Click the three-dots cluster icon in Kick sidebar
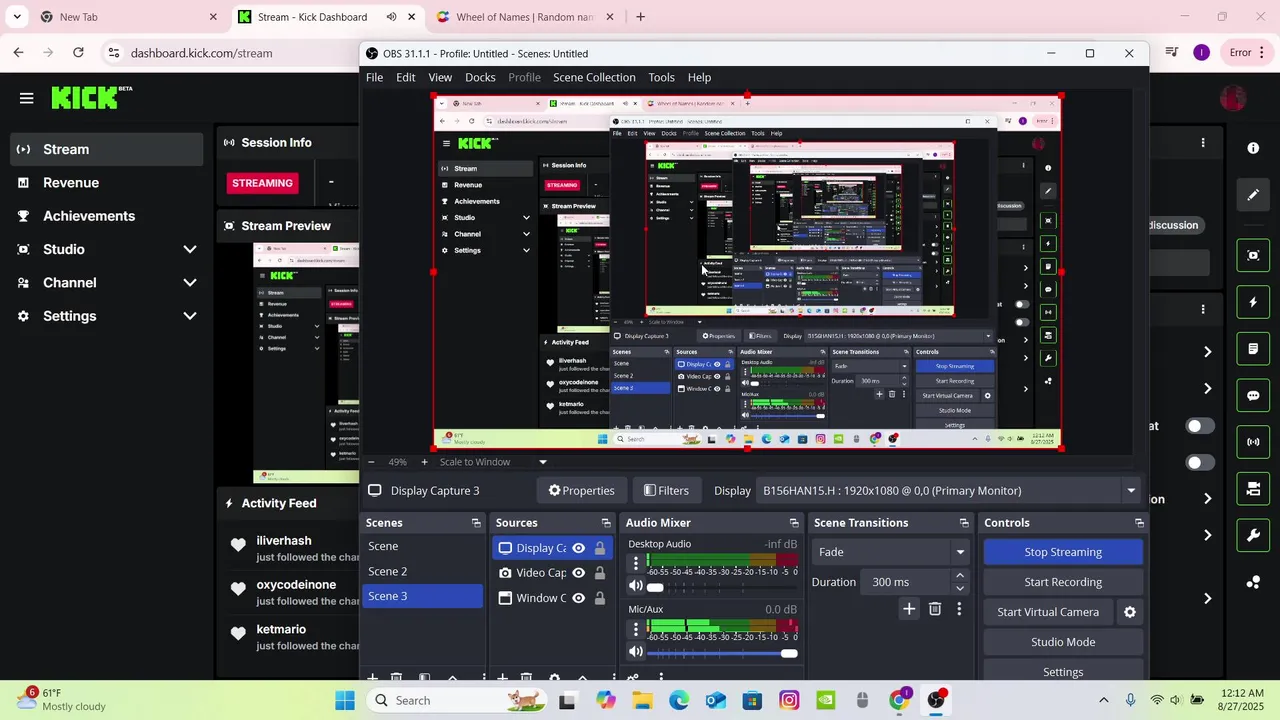Viewport: 1280px width, 720px height. 1253,582
